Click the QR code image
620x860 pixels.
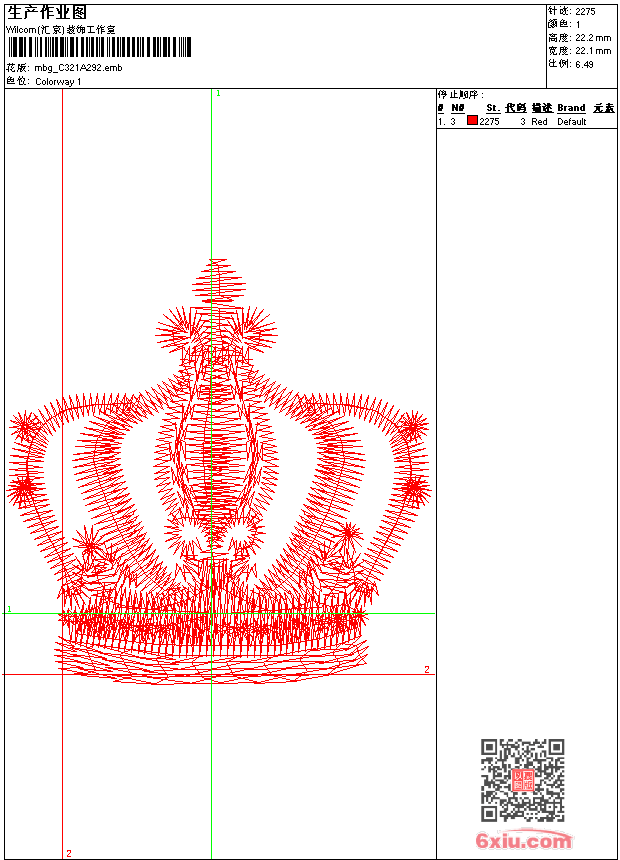tap(523, 780)
